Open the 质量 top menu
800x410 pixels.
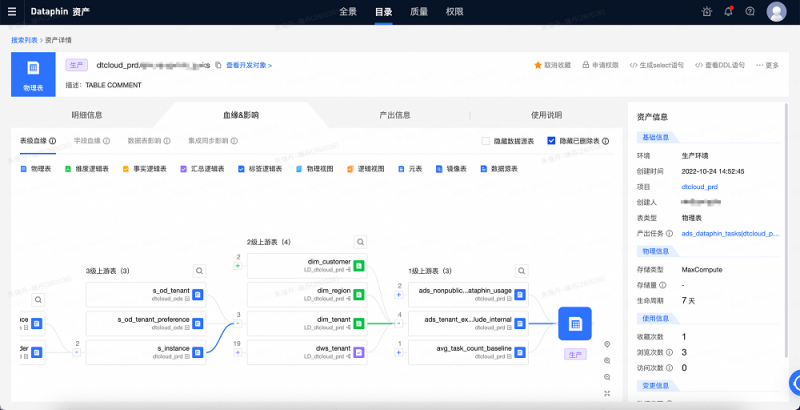click(x=419, y=12)
